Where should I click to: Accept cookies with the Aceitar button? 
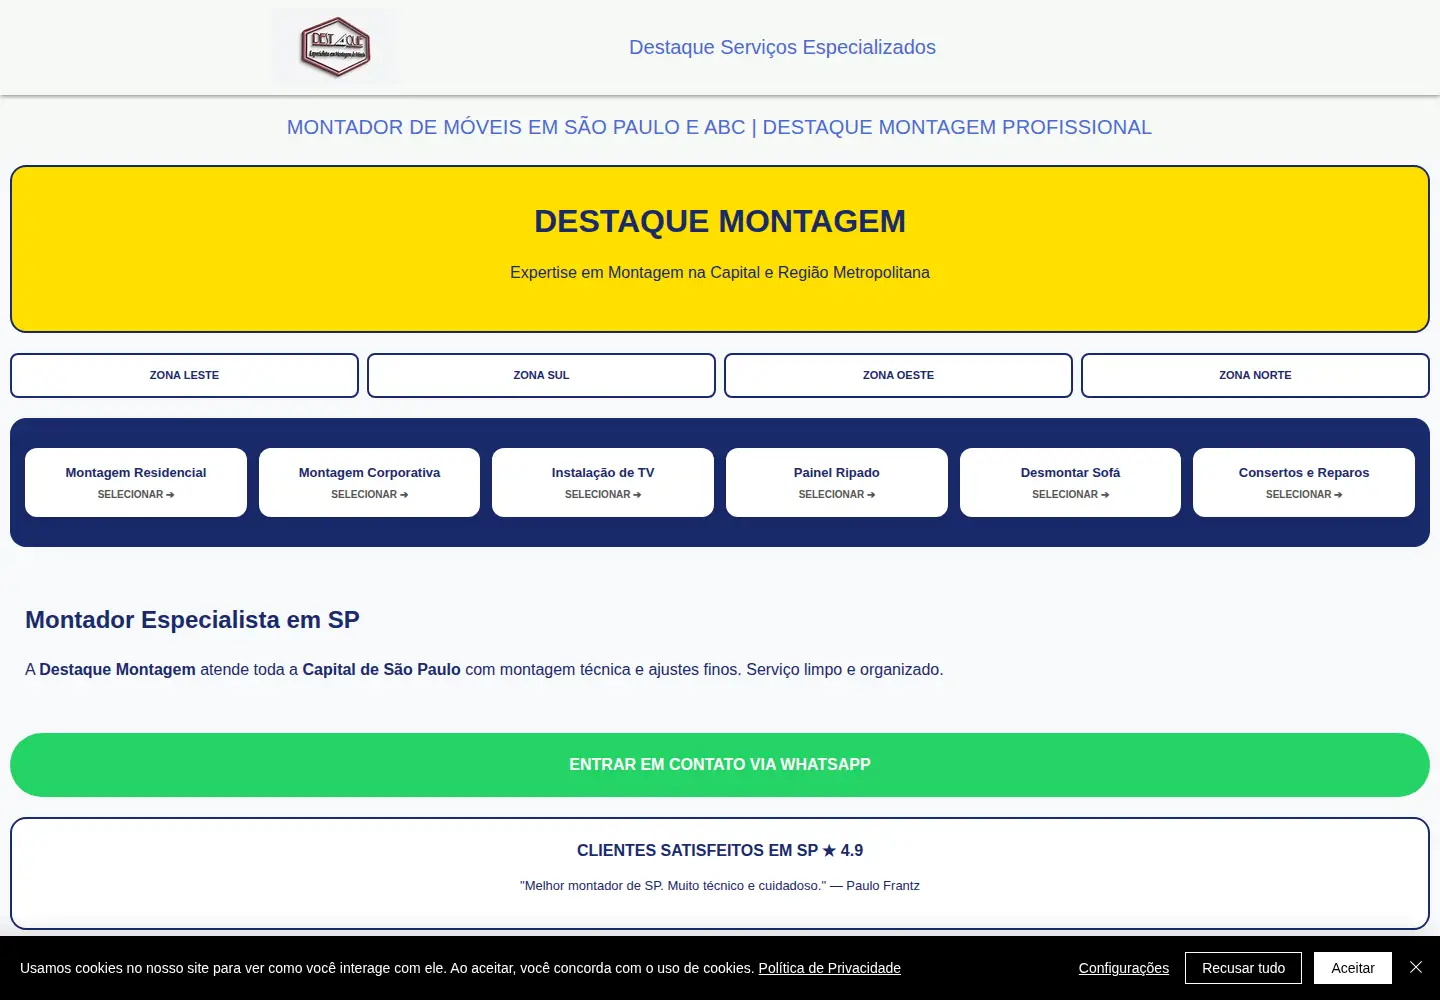tap(1353, 968)
